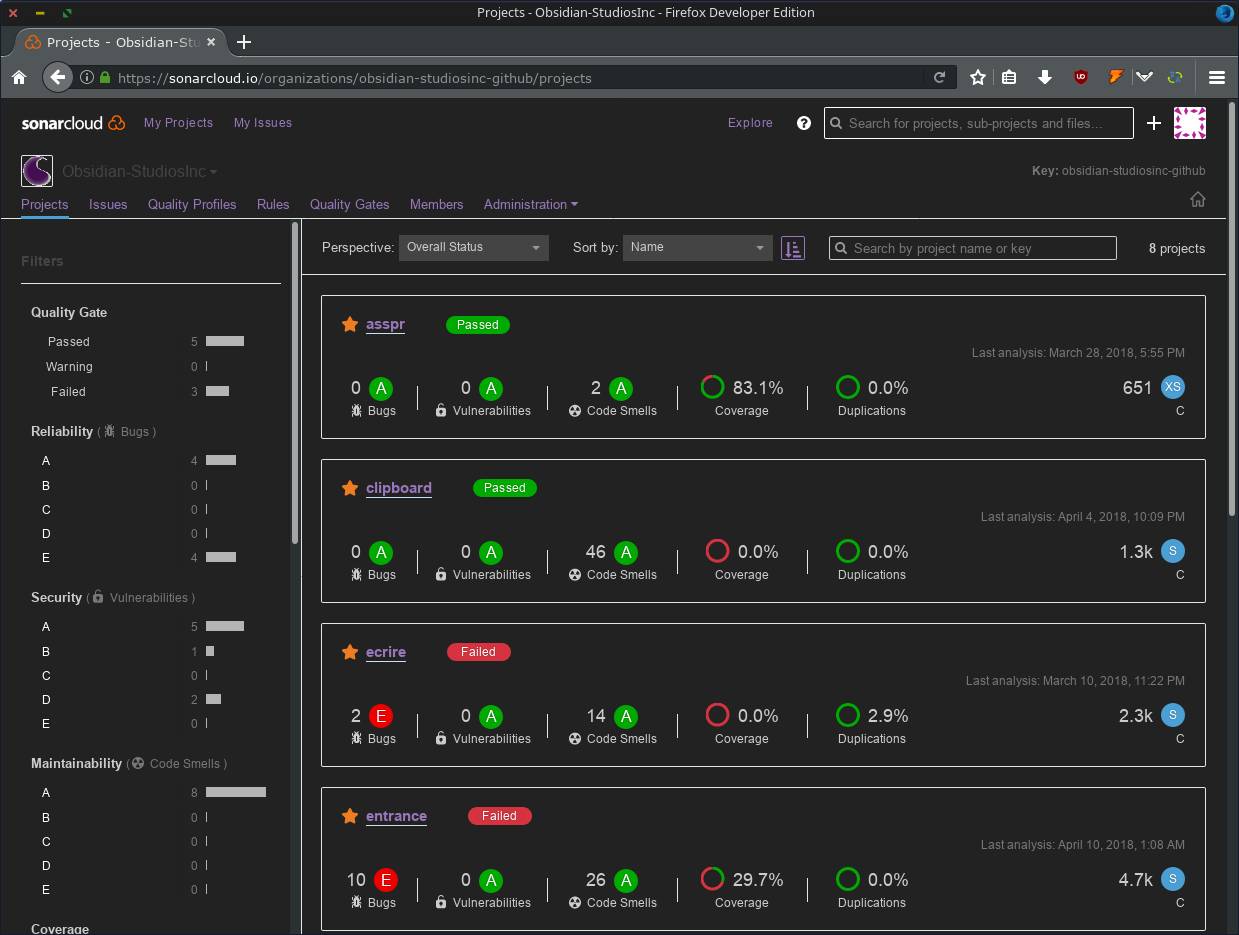Click the Explore link
This screenshot has width=1239, height=935.
tap(750, 122)
